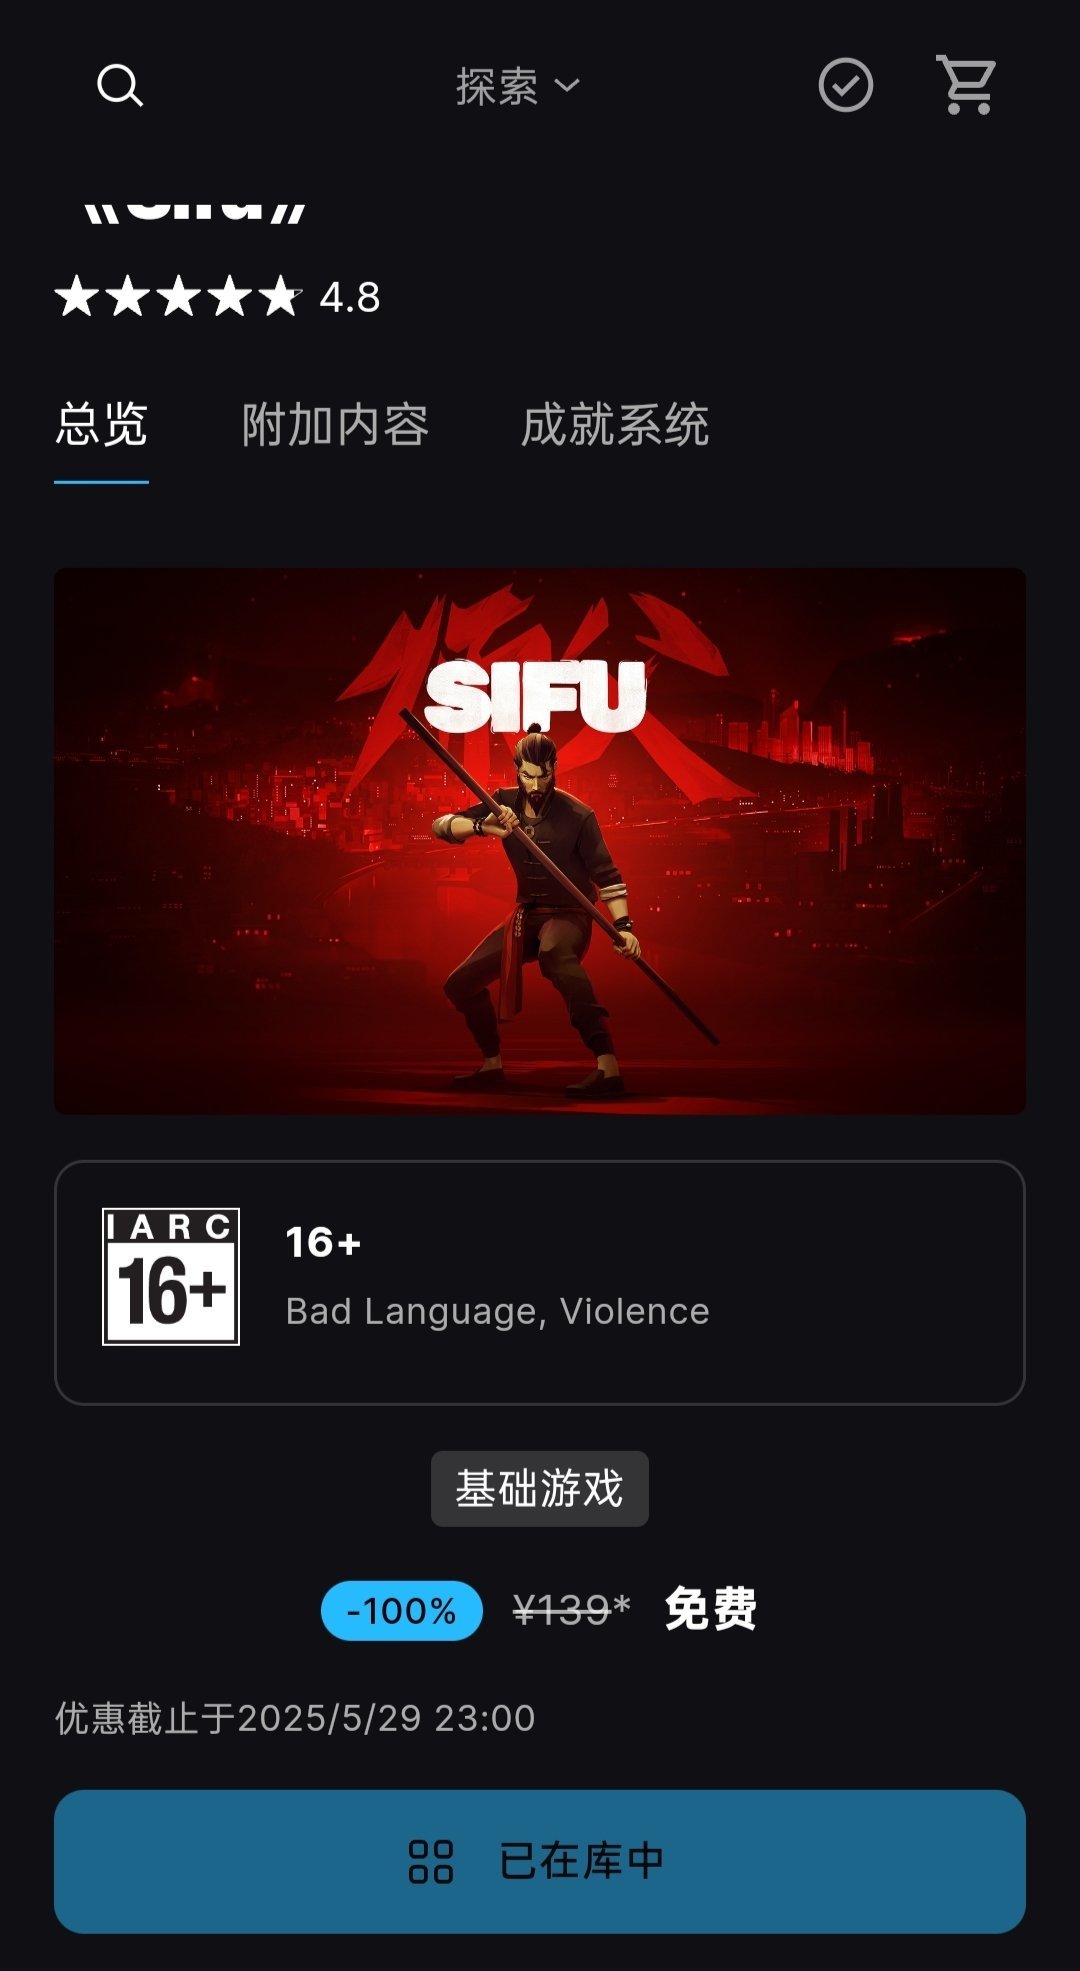Click the strikethrough ¥139 original price

click(571, 1610)
